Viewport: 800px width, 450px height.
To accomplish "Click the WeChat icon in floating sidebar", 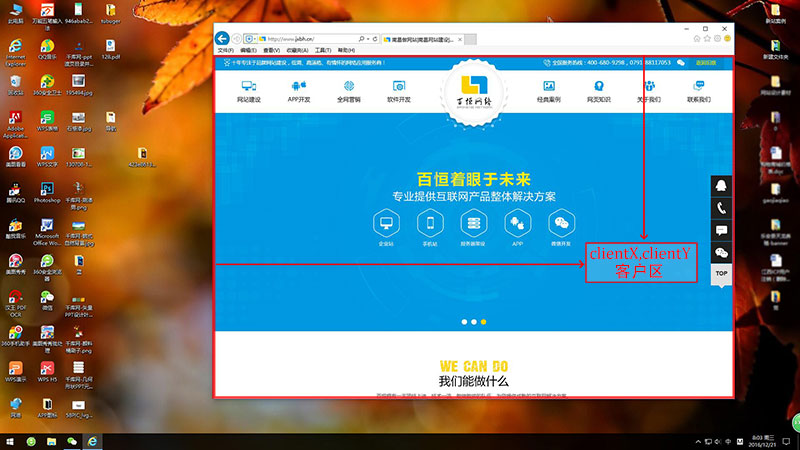I will 721,252.
